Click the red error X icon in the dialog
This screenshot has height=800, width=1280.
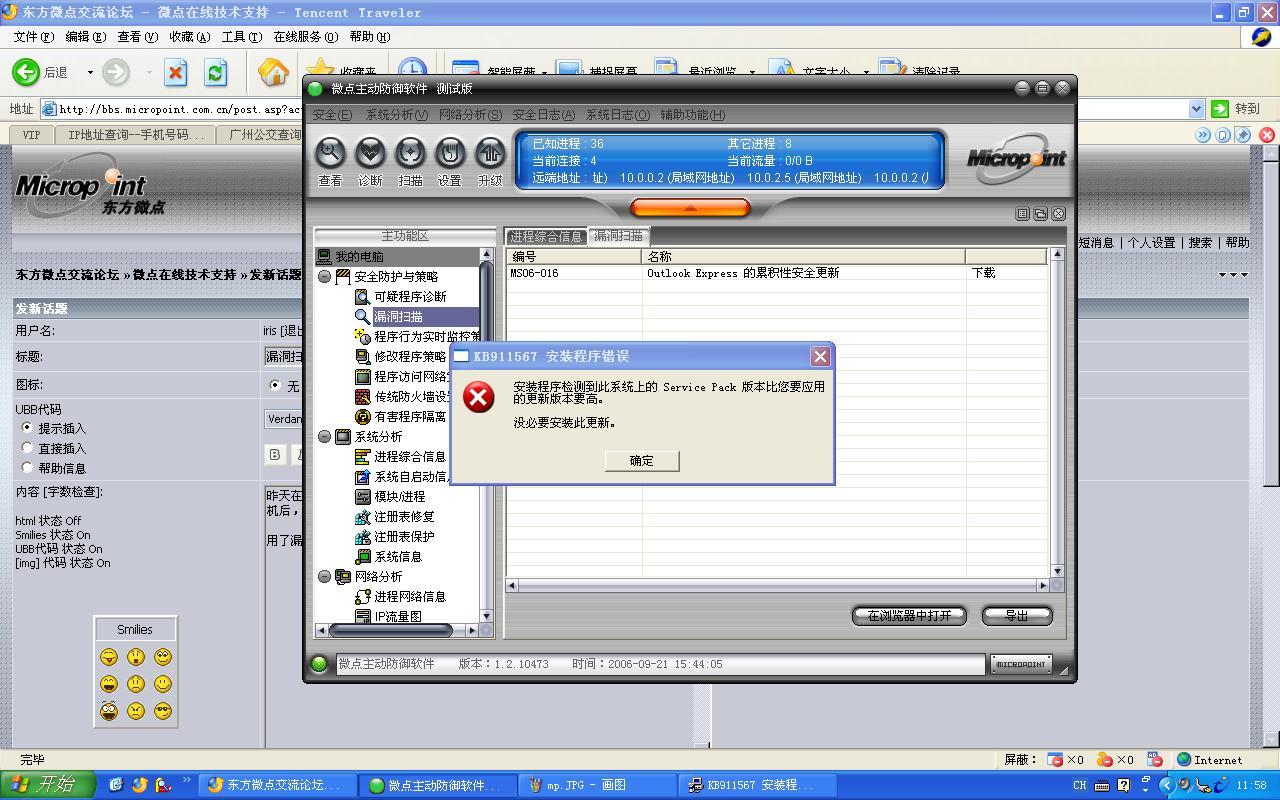pos(480,398)
